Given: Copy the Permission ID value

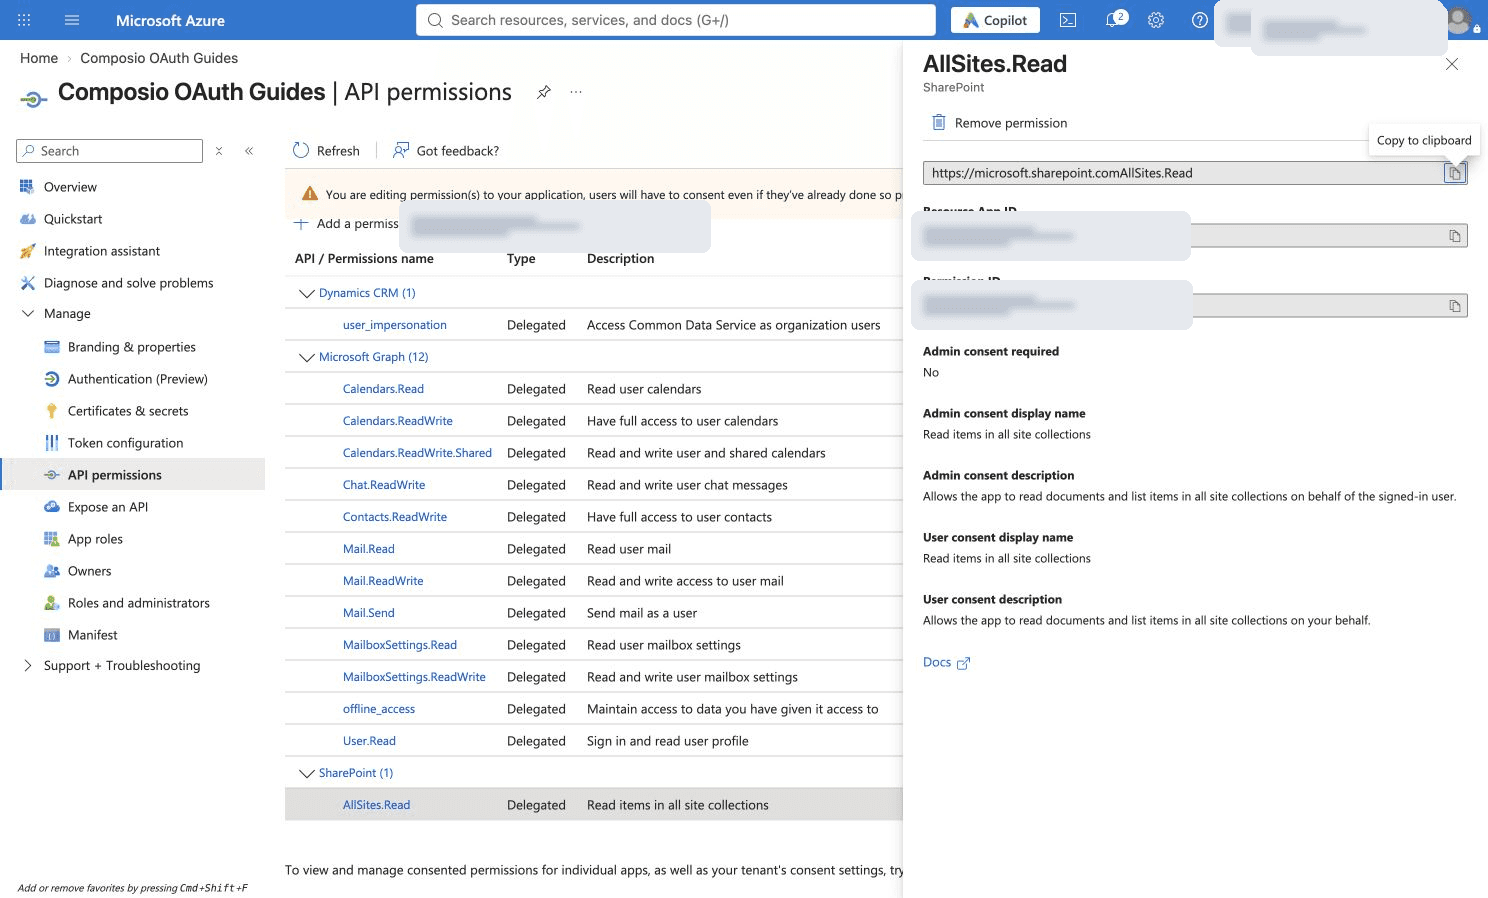Looking at the screenshot, I should [1455, 306].
